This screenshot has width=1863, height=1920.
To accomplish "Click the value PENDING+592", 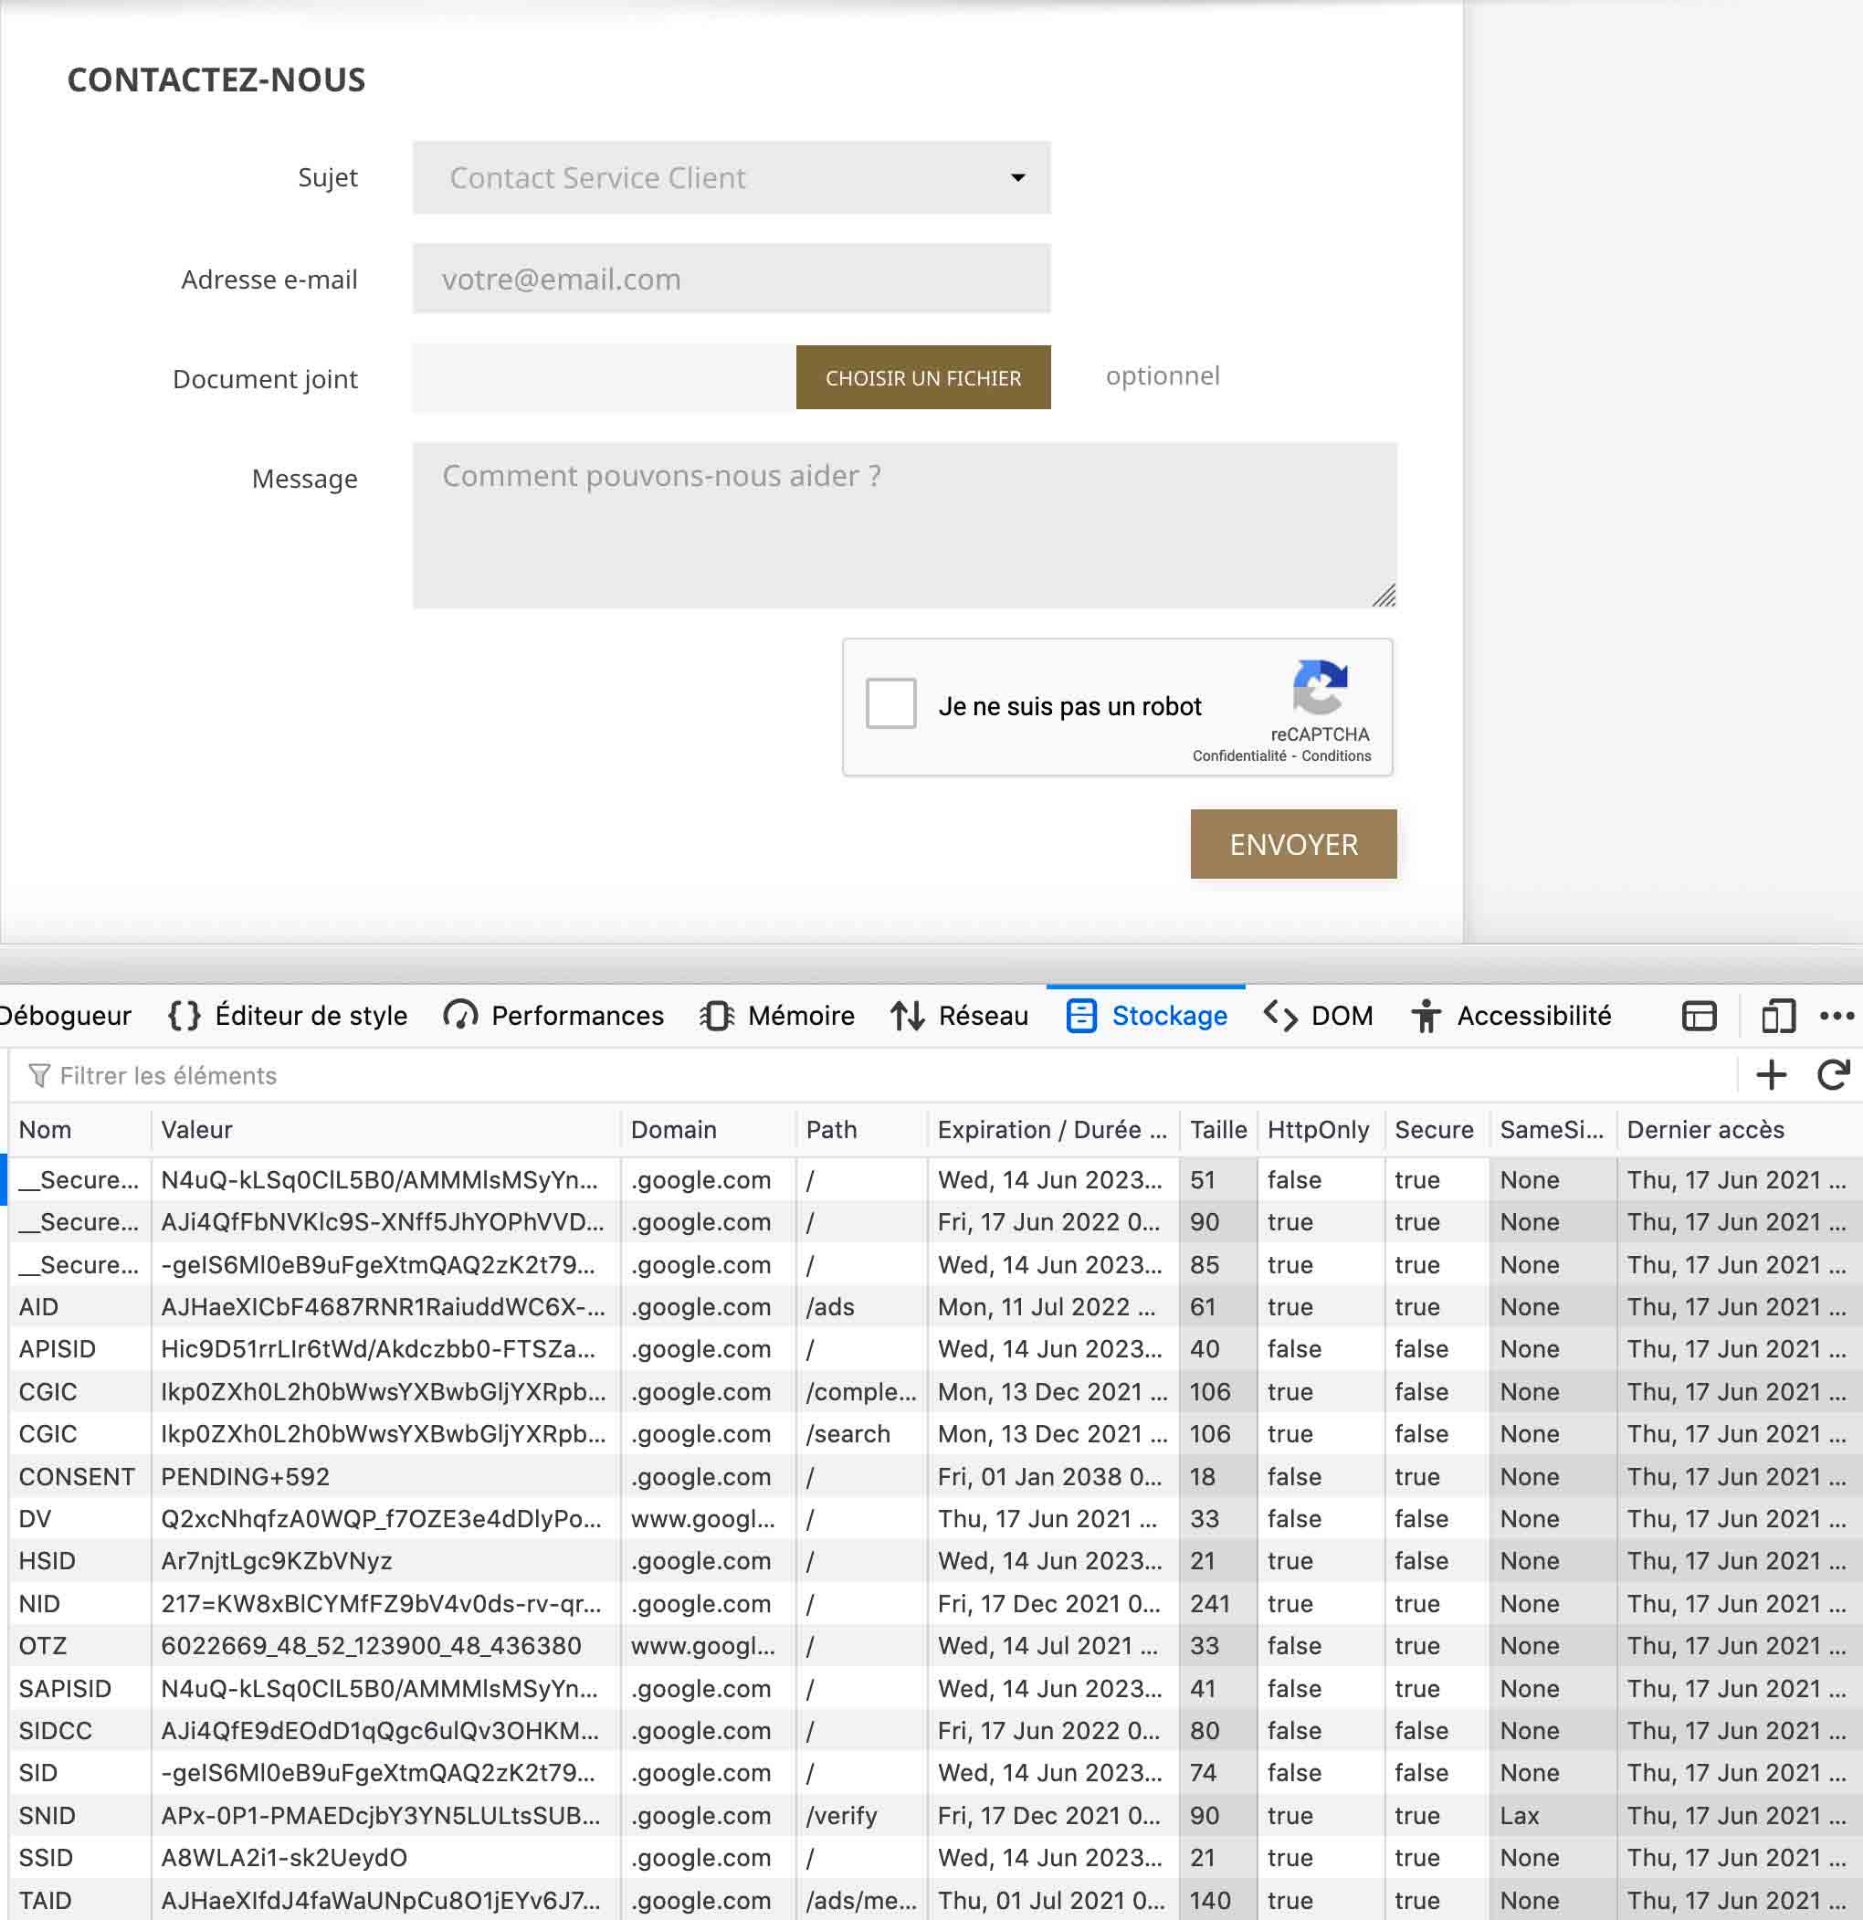I will pyautogui.click(x=245, y=1477).
